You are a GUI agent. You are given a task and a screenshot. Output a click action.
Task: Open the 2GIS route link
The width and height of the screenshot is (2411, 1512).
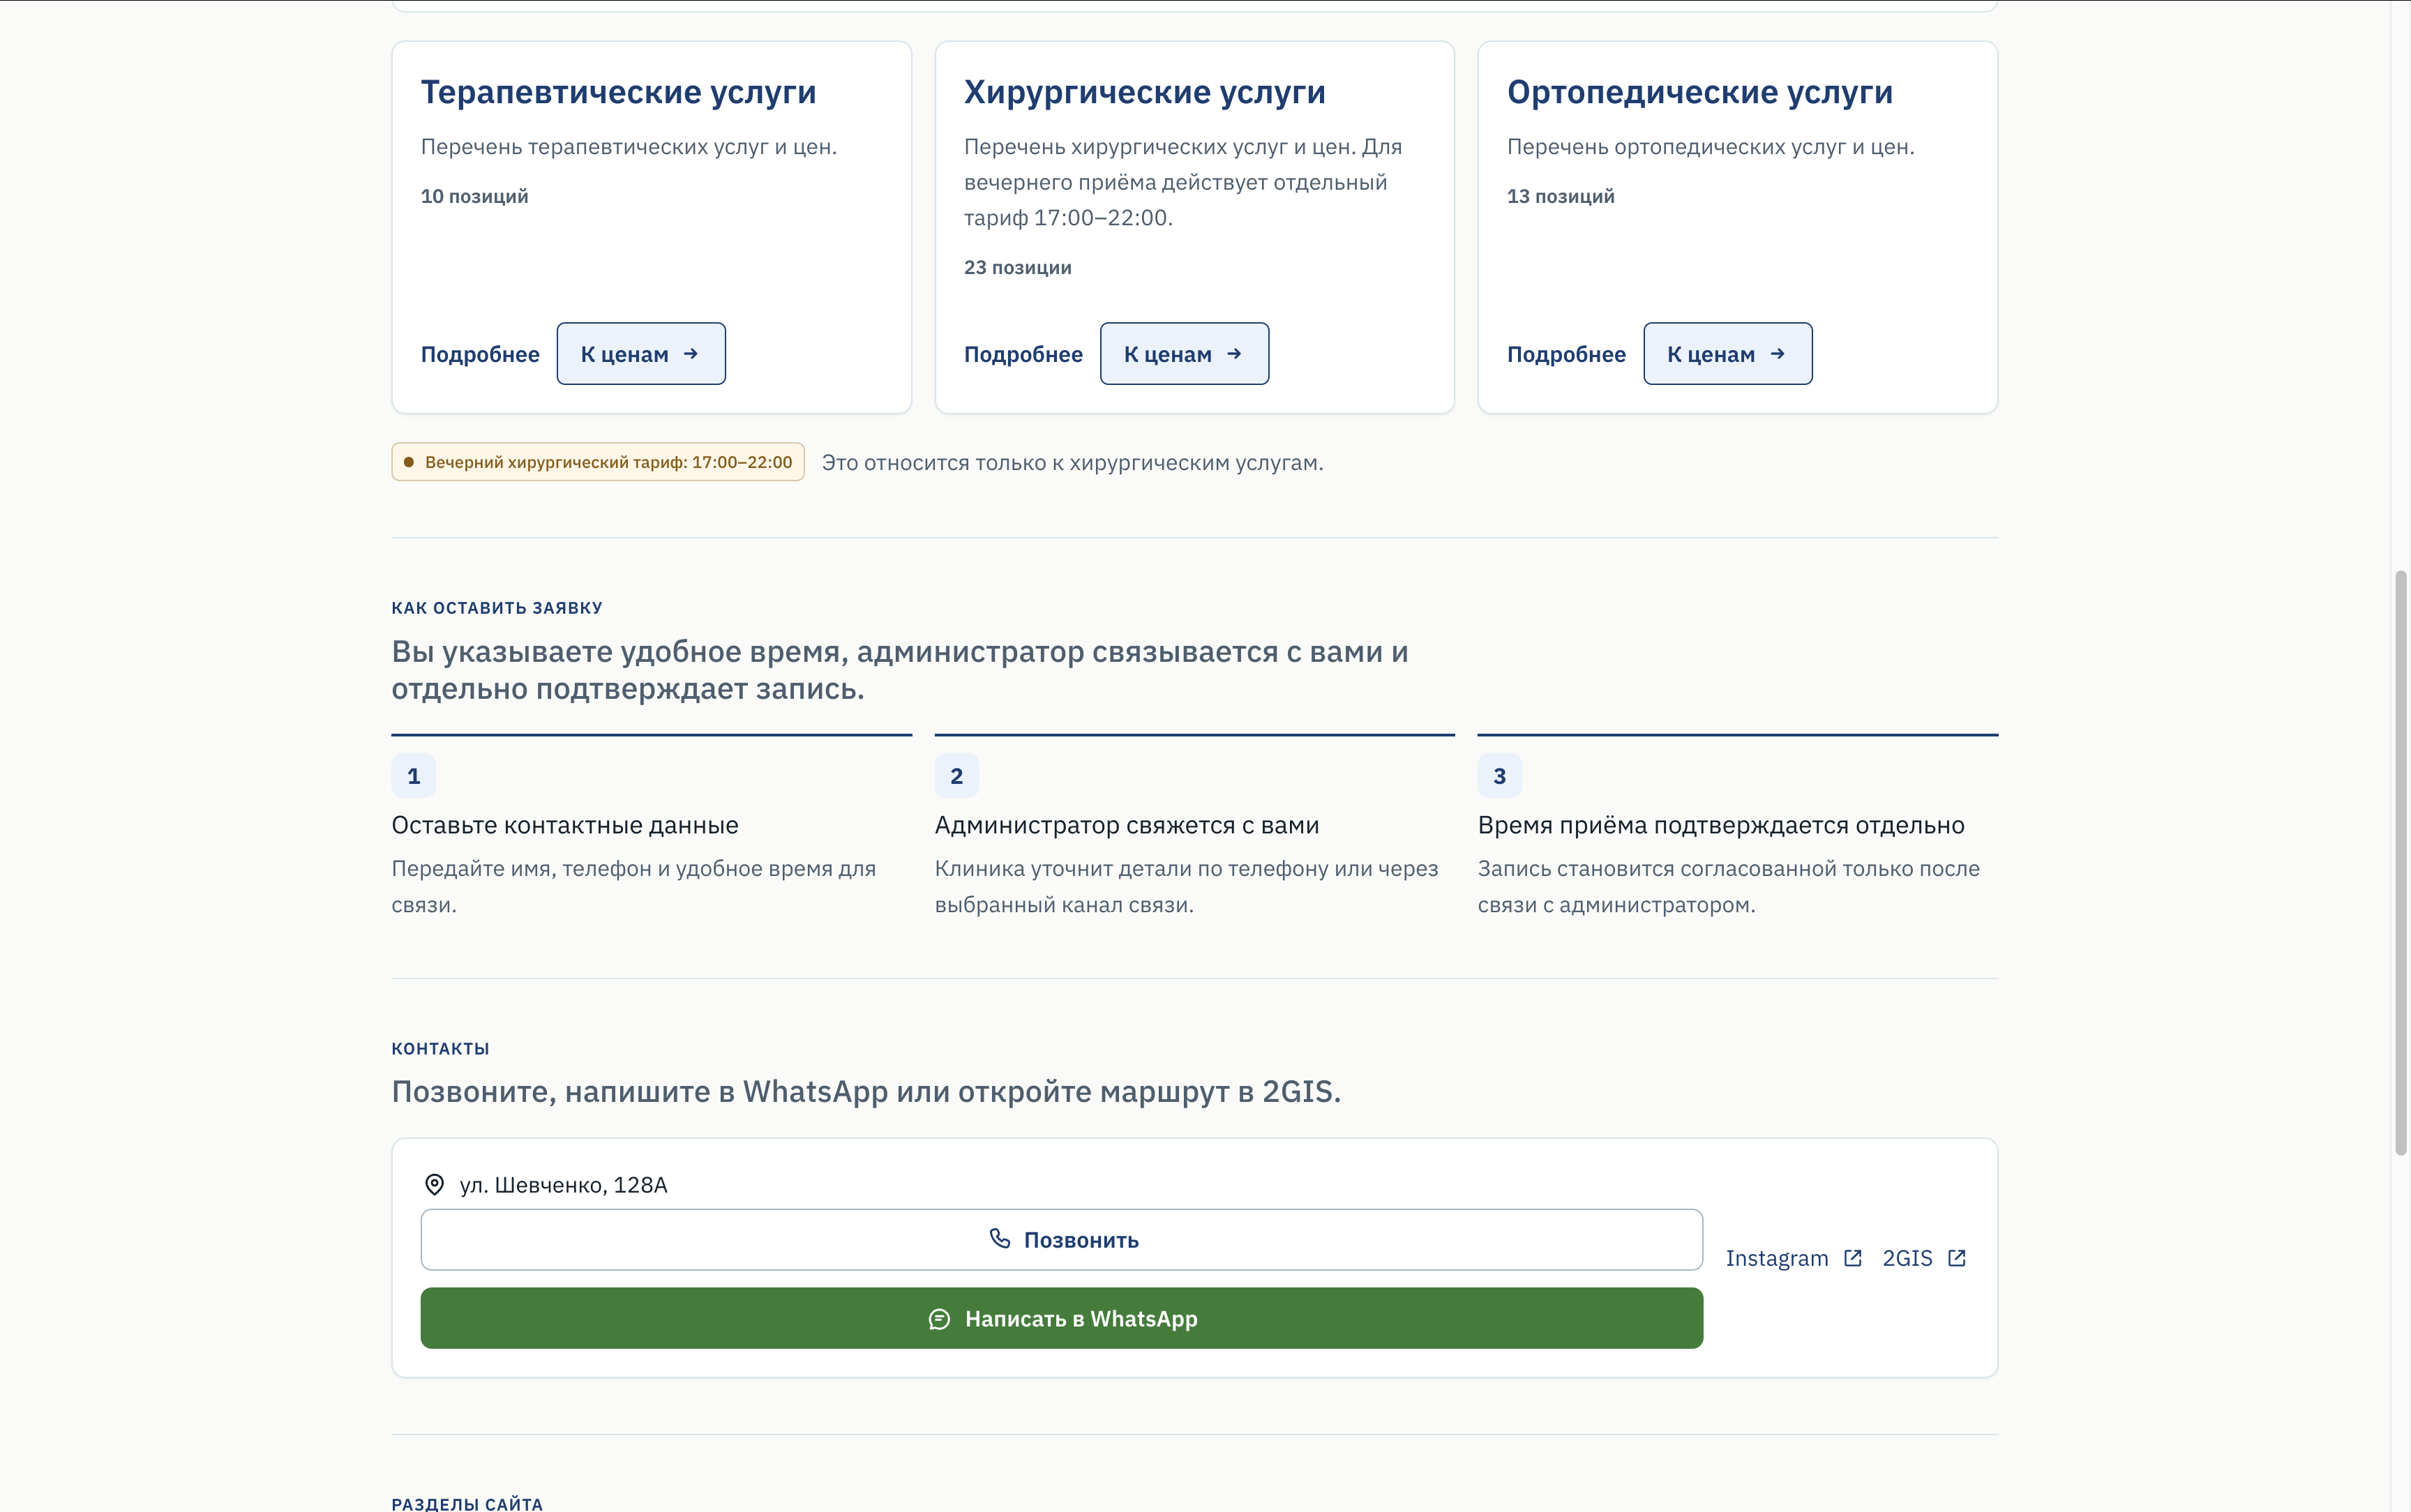point(1924,1258)
